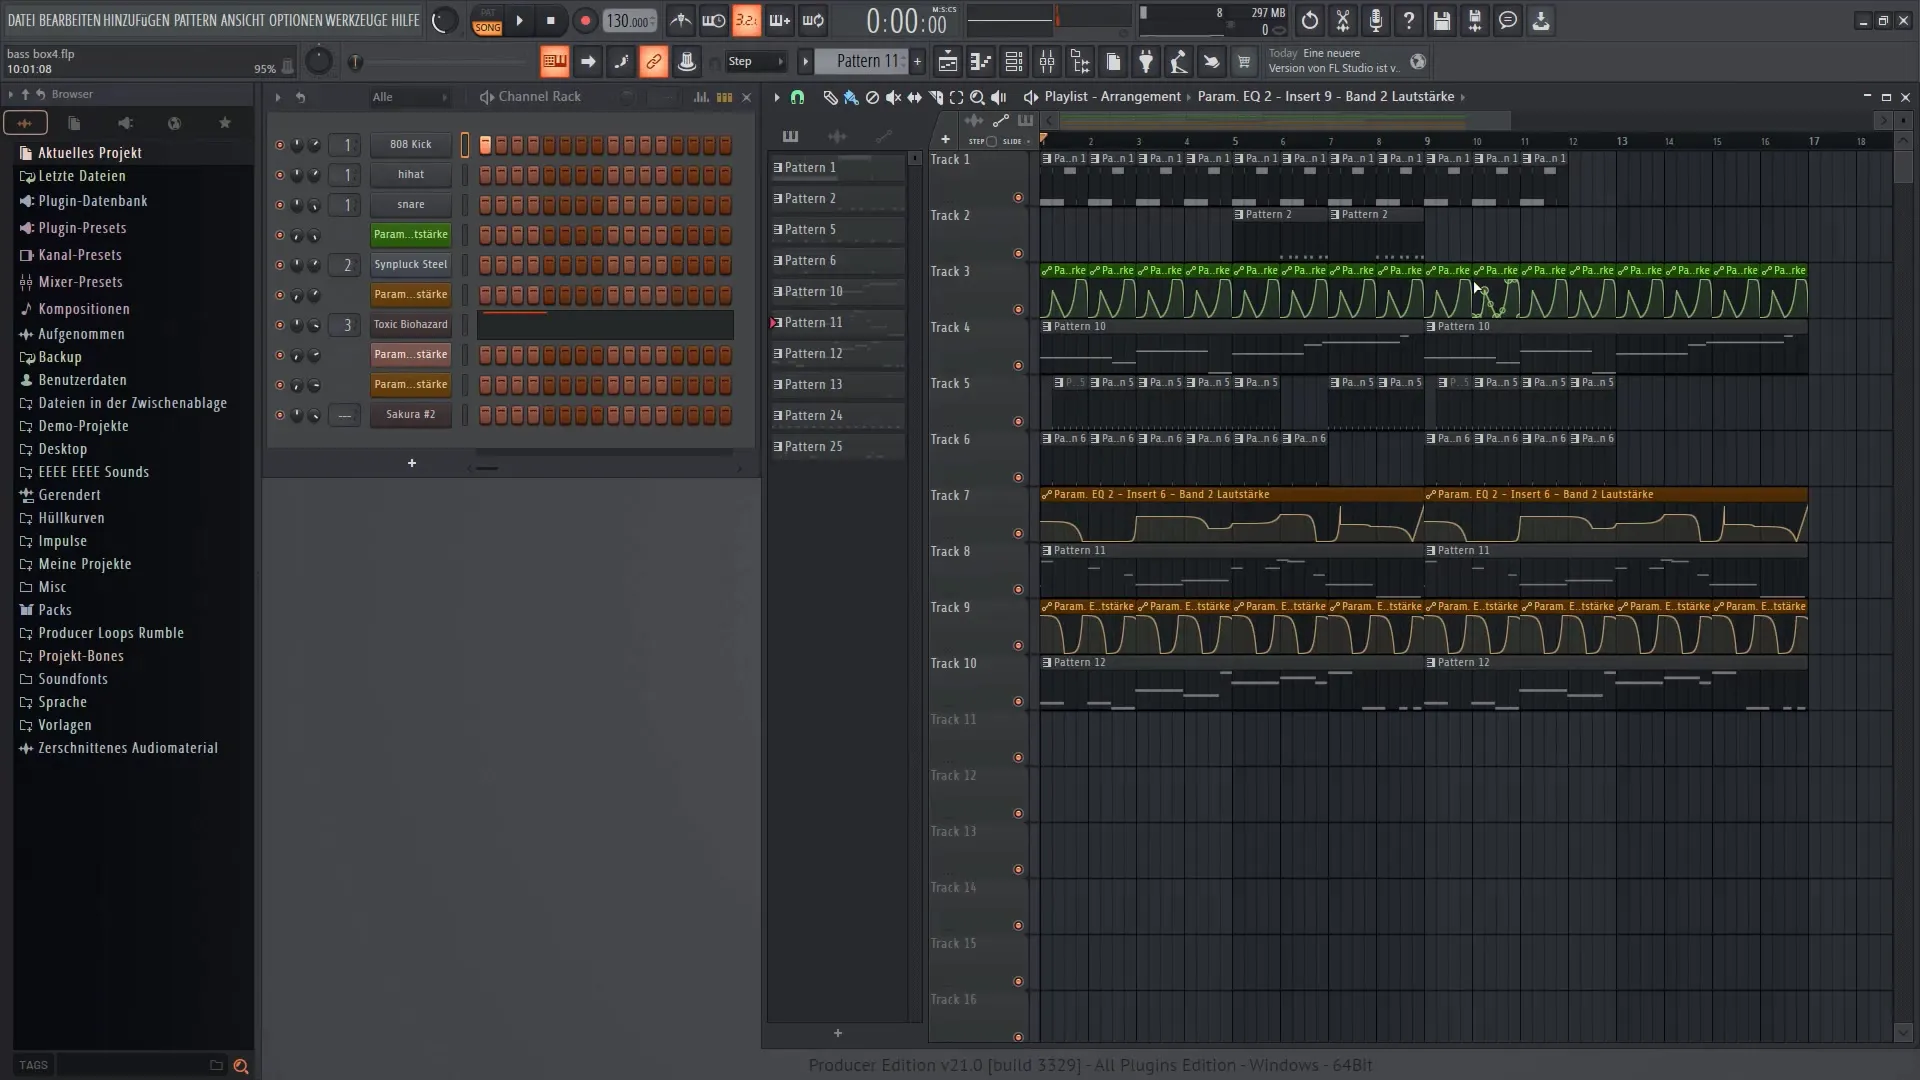Toggle the playlist snap magnet icon
This screenshot has width=1920, height=1080.
click(x=797, y=97)
